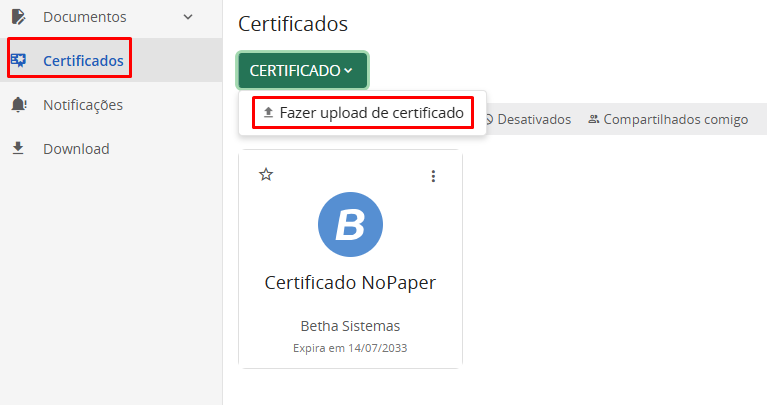Click the Certificados page heading
The width and height of the screenshot is (767, 405).
pos(293,23)
